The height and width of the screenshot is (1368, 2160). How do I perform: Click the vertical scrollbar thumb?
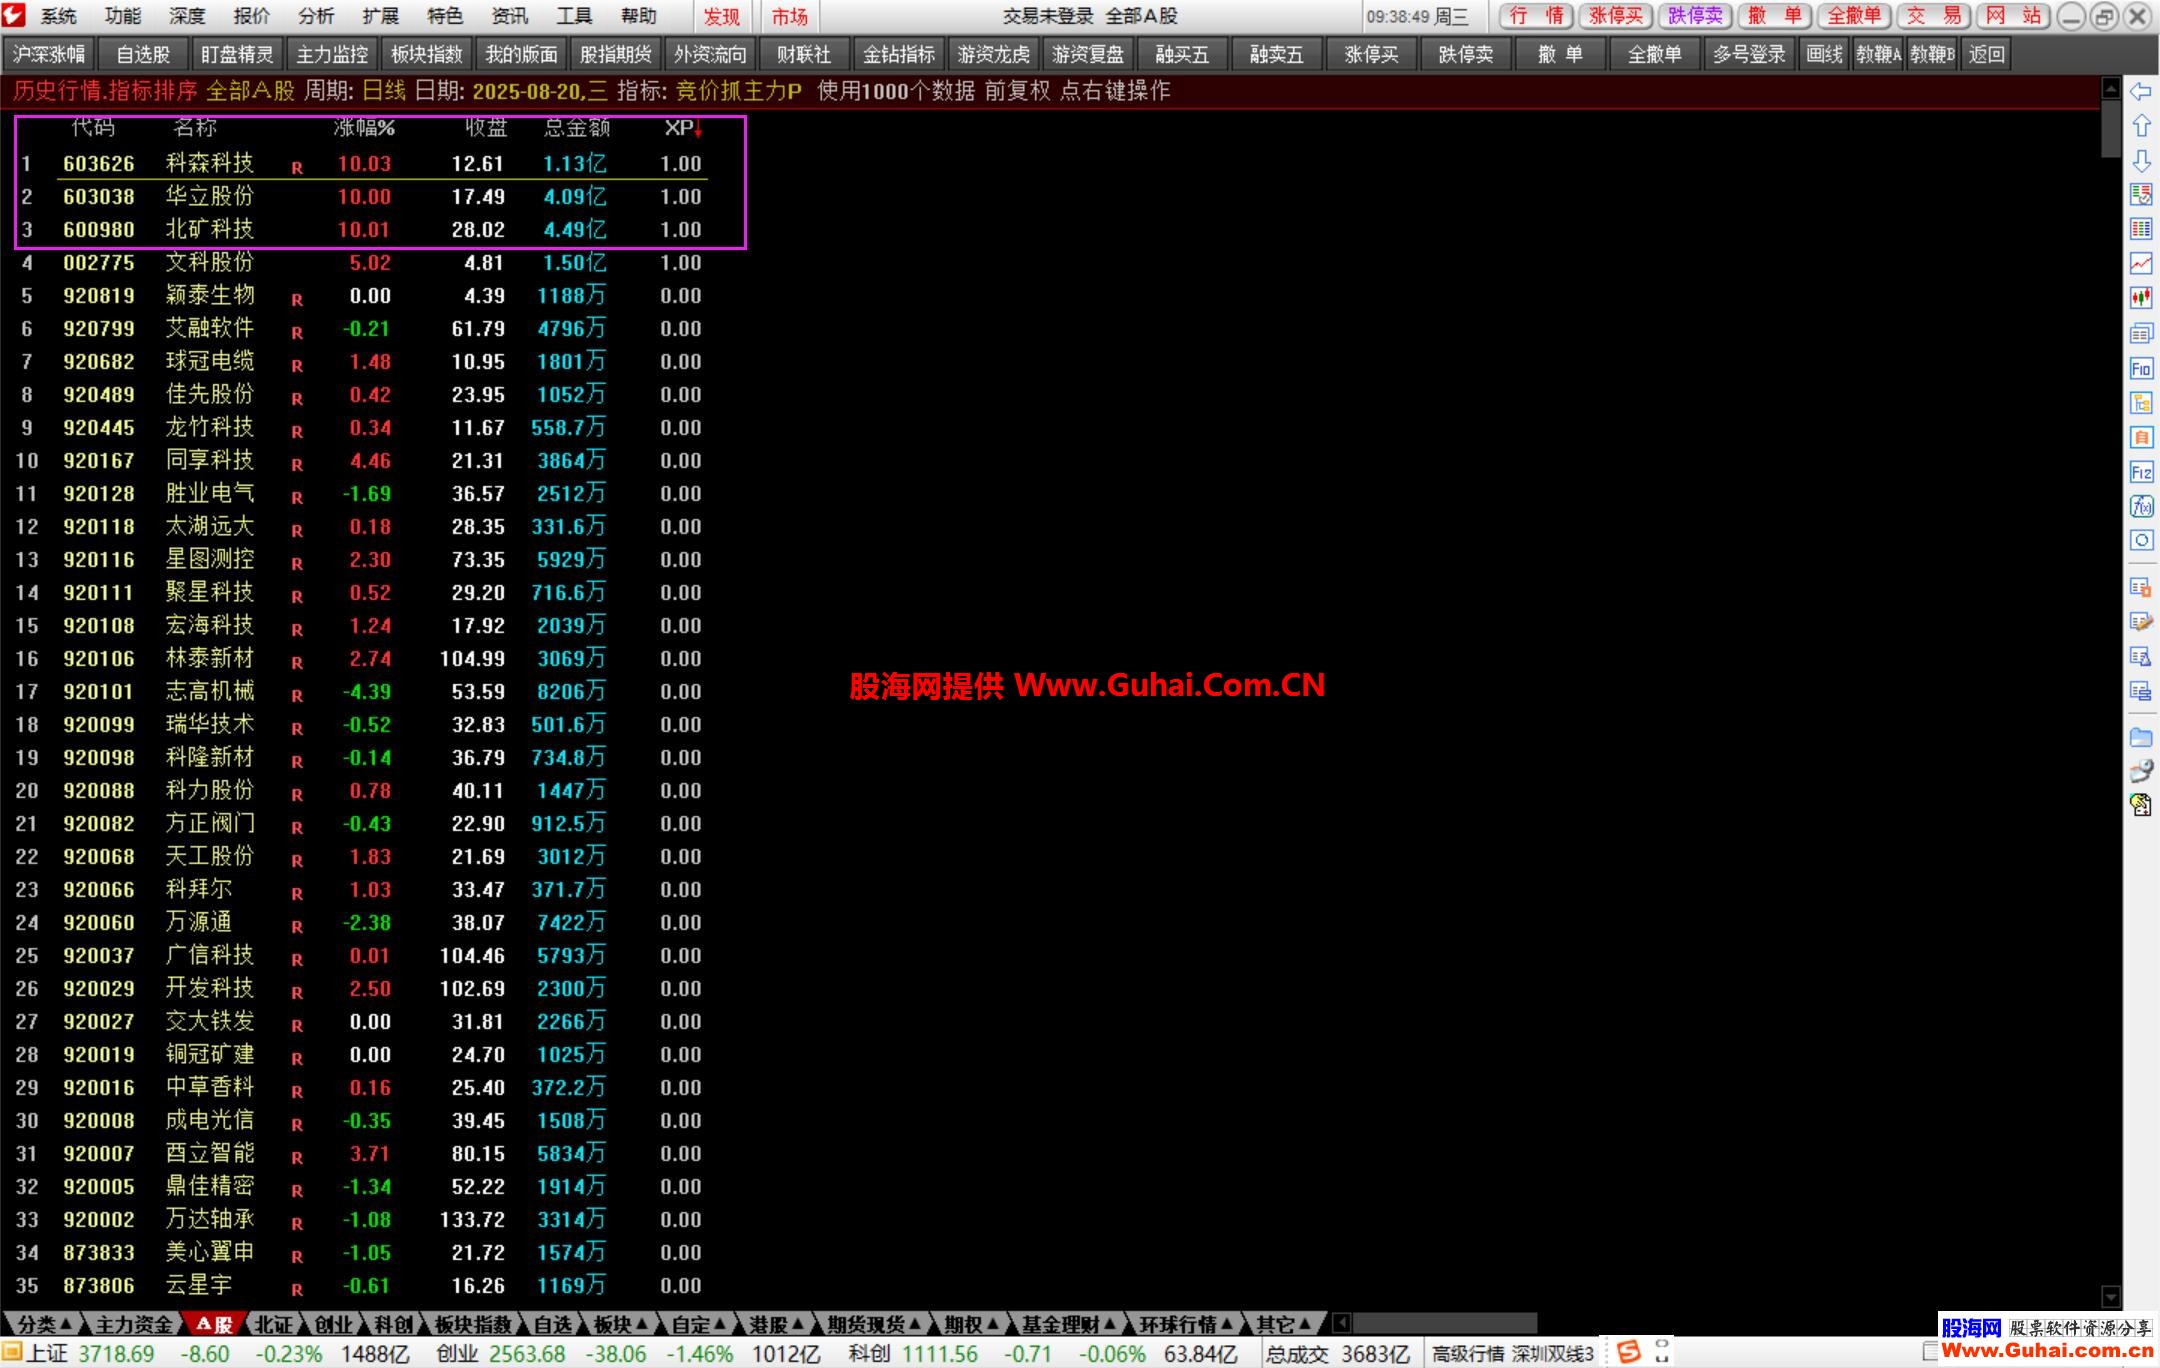coord(2110,128)
